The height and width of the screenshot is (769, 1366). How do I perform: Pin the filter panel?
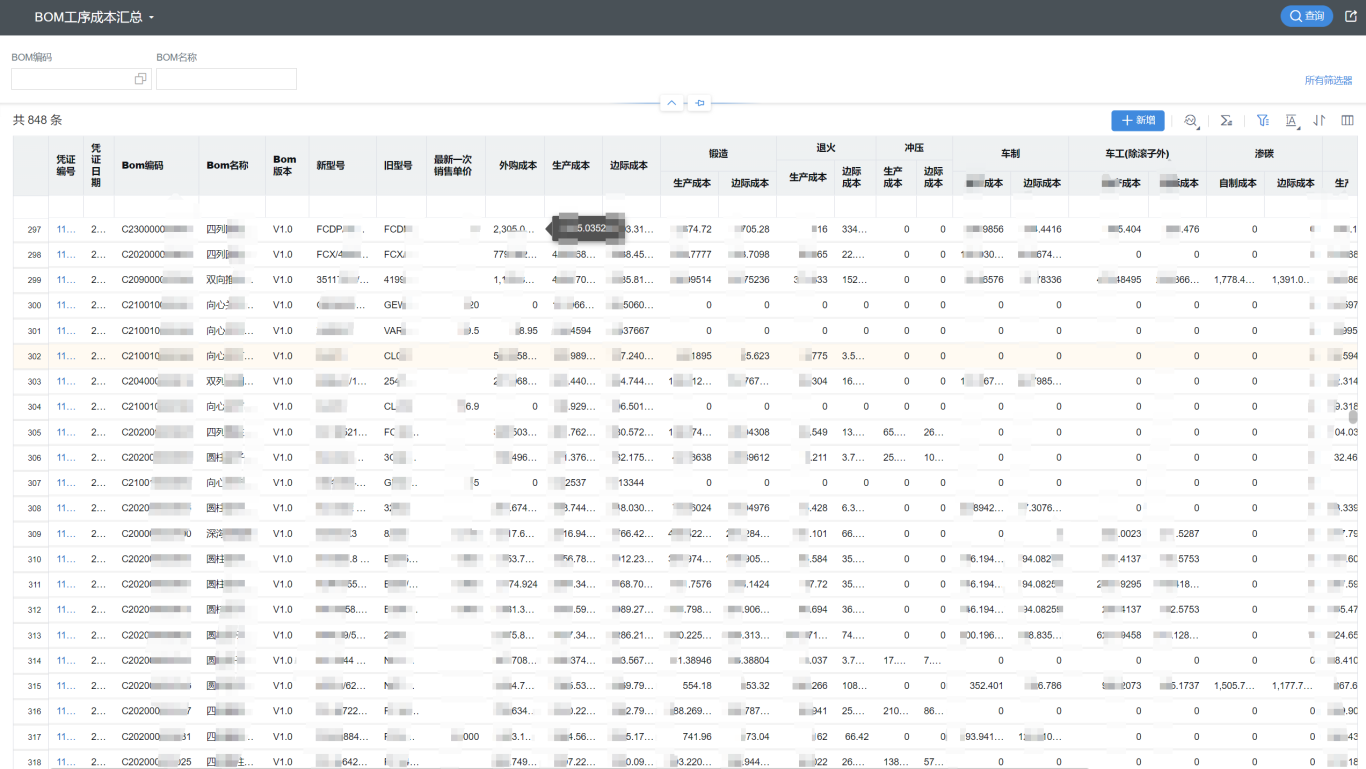(700, 103)
